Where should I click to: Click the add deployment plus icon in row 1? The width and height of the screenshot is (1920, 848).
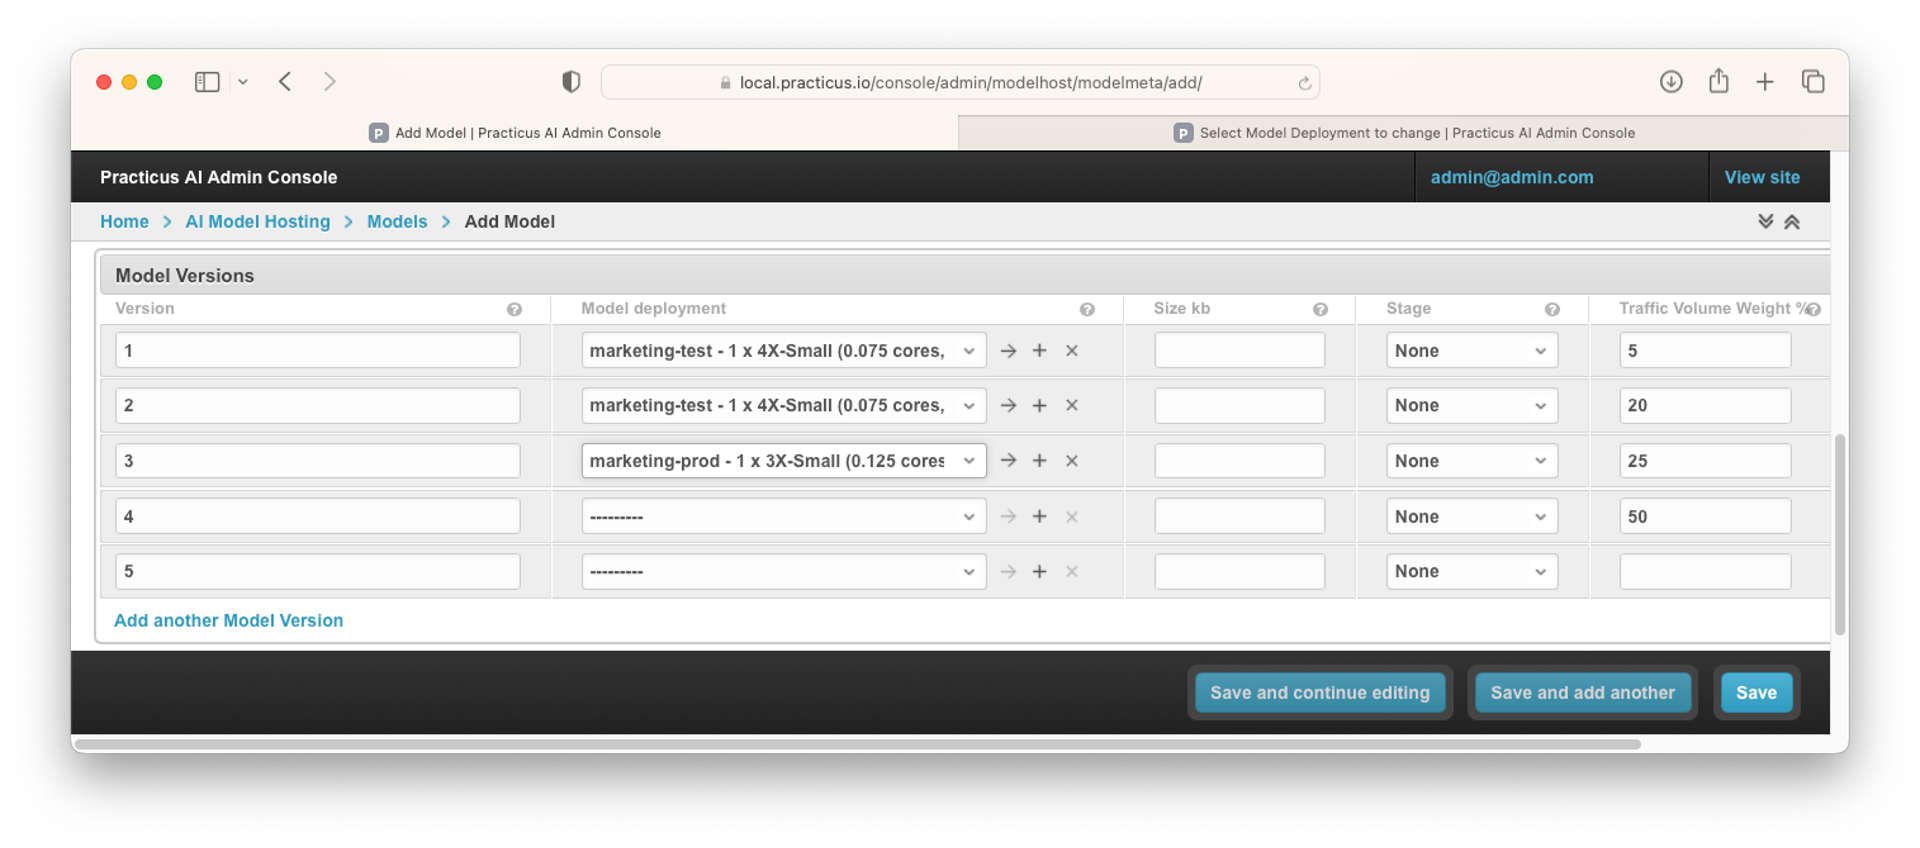tap(1039, 351)
